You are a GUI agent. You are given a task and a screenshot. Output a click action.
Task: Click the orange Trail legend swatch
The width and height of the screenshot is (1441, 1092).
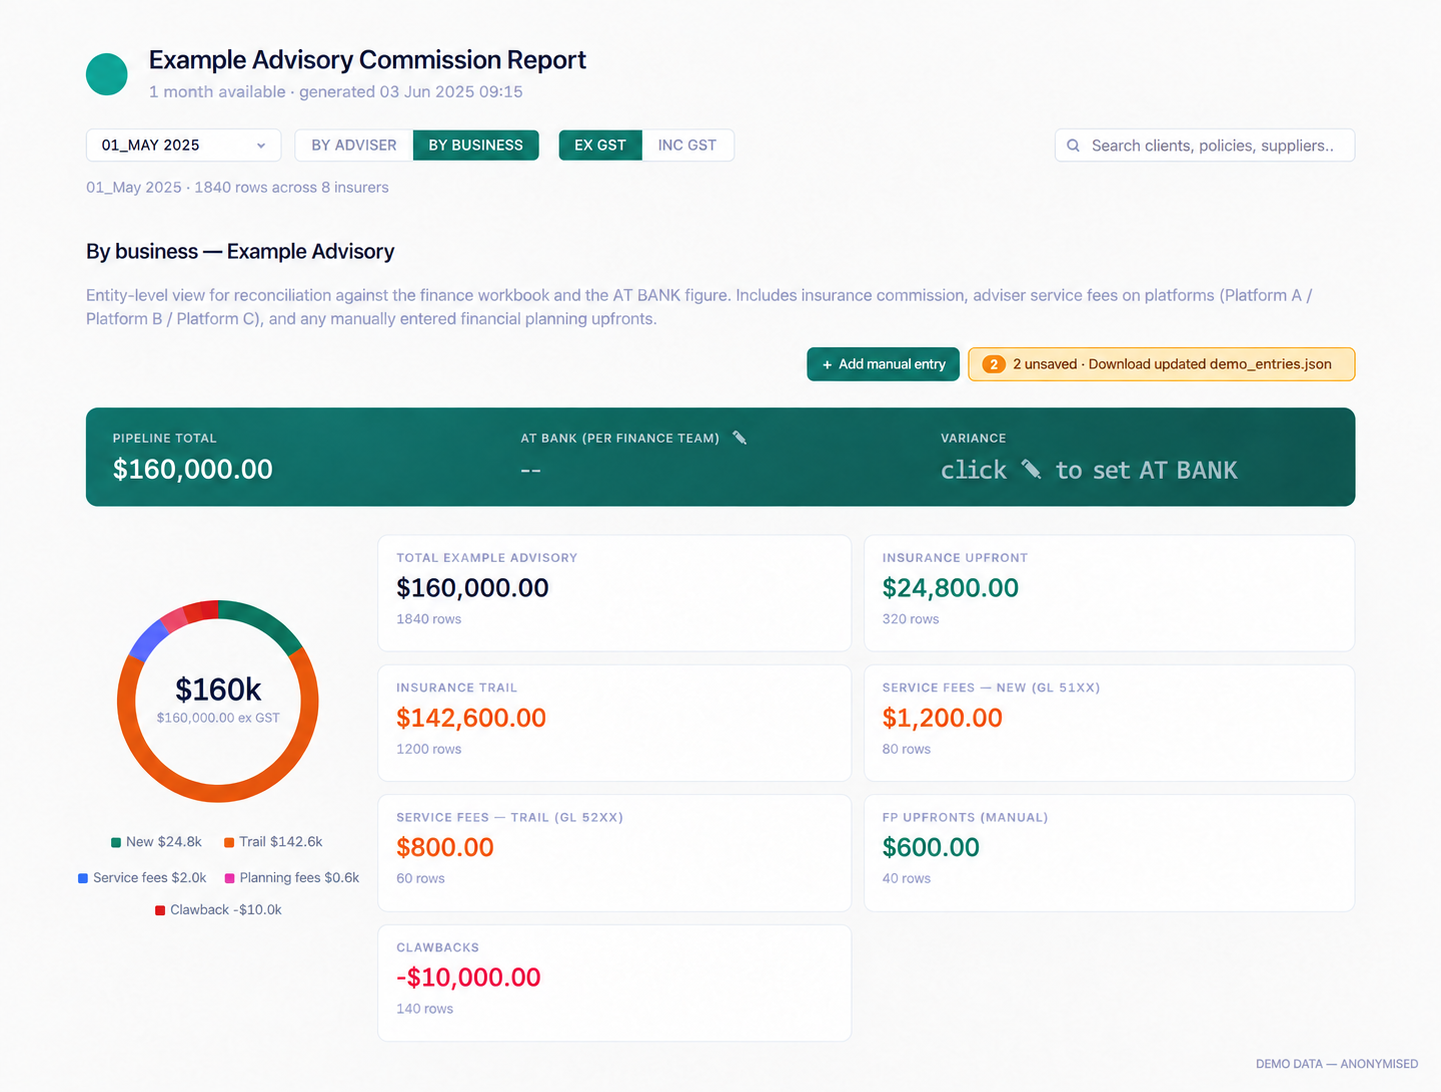tap(229, 842)
